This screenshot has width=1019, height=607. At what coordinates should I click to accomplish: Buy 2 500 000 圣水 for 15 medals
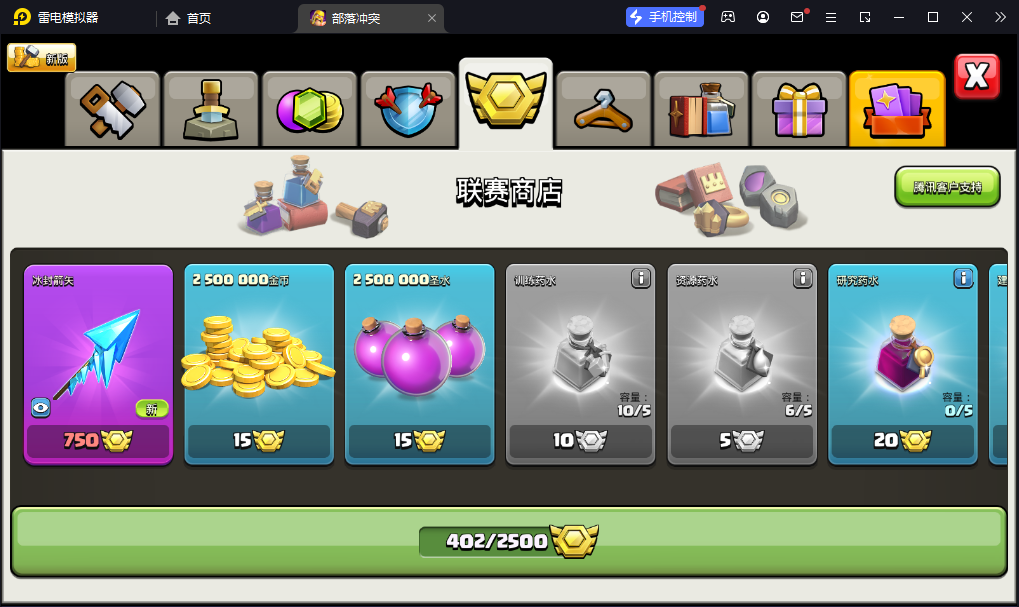click(419, 440)
